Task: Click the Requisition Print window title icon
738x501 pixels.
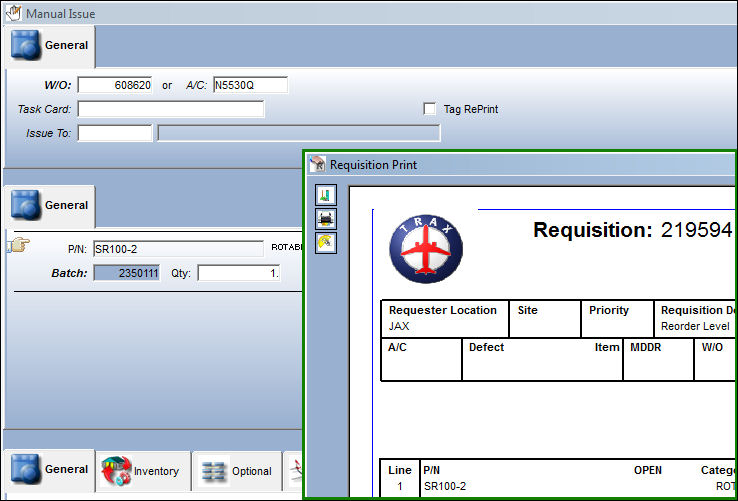Action: click(x=318, y=164)
